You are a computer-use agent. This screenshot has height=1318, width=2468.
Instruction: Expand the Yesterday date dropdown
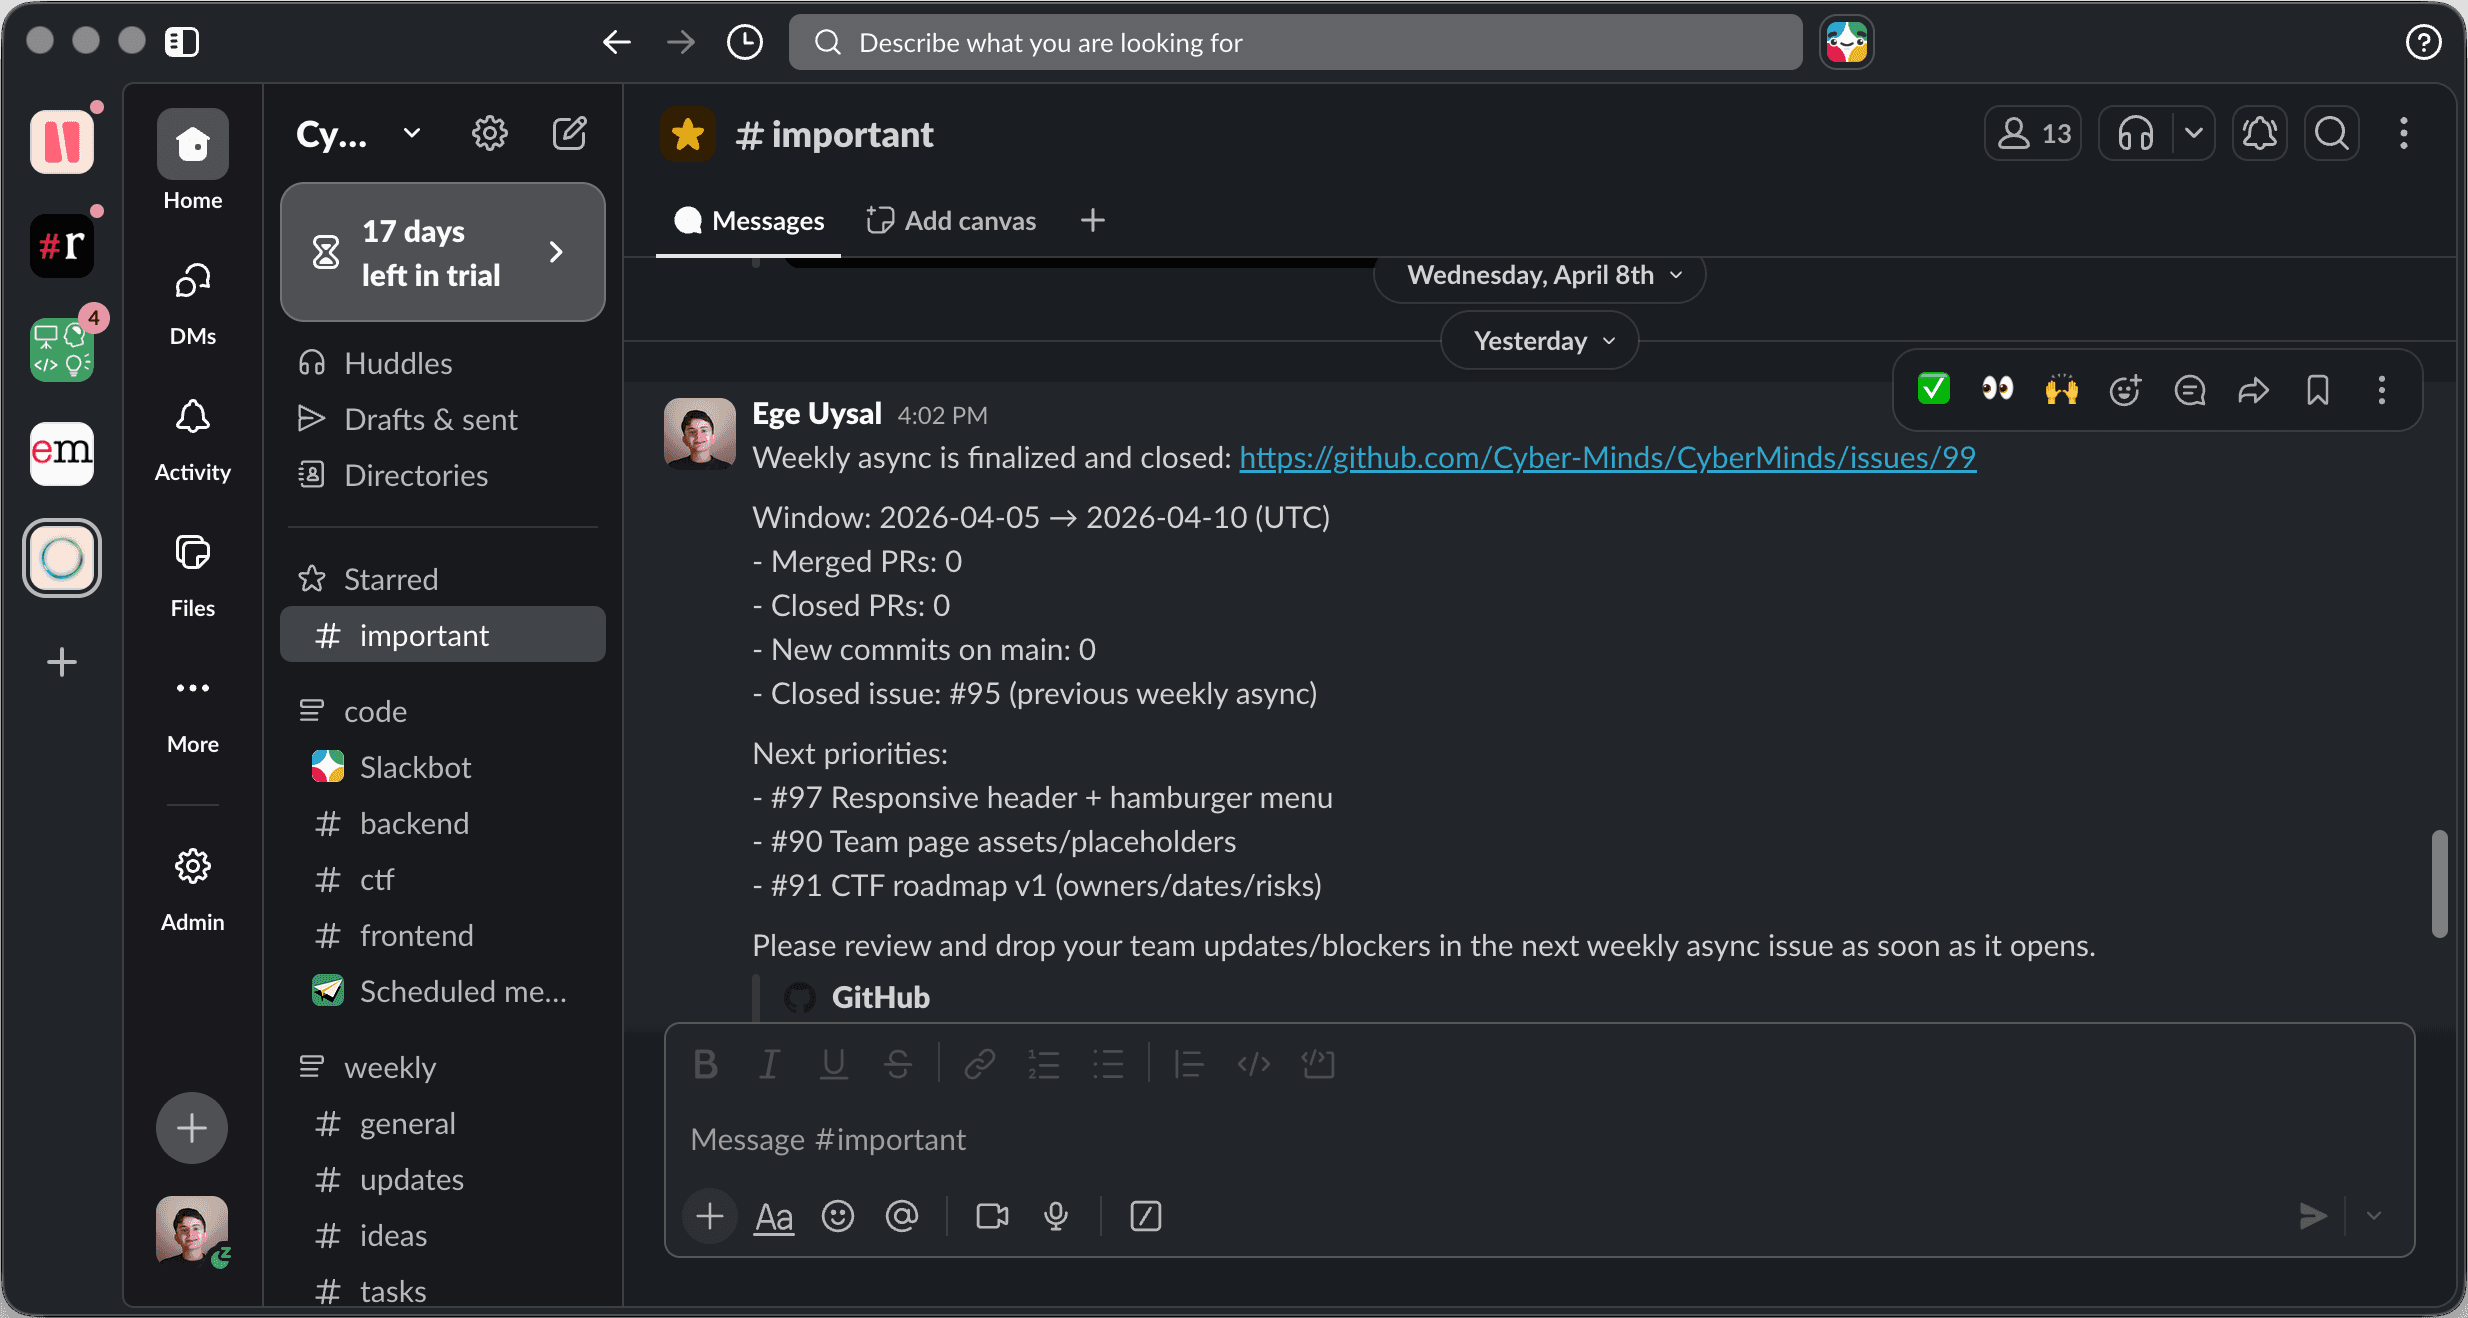pyautogui.click(x=1539, y=341)
